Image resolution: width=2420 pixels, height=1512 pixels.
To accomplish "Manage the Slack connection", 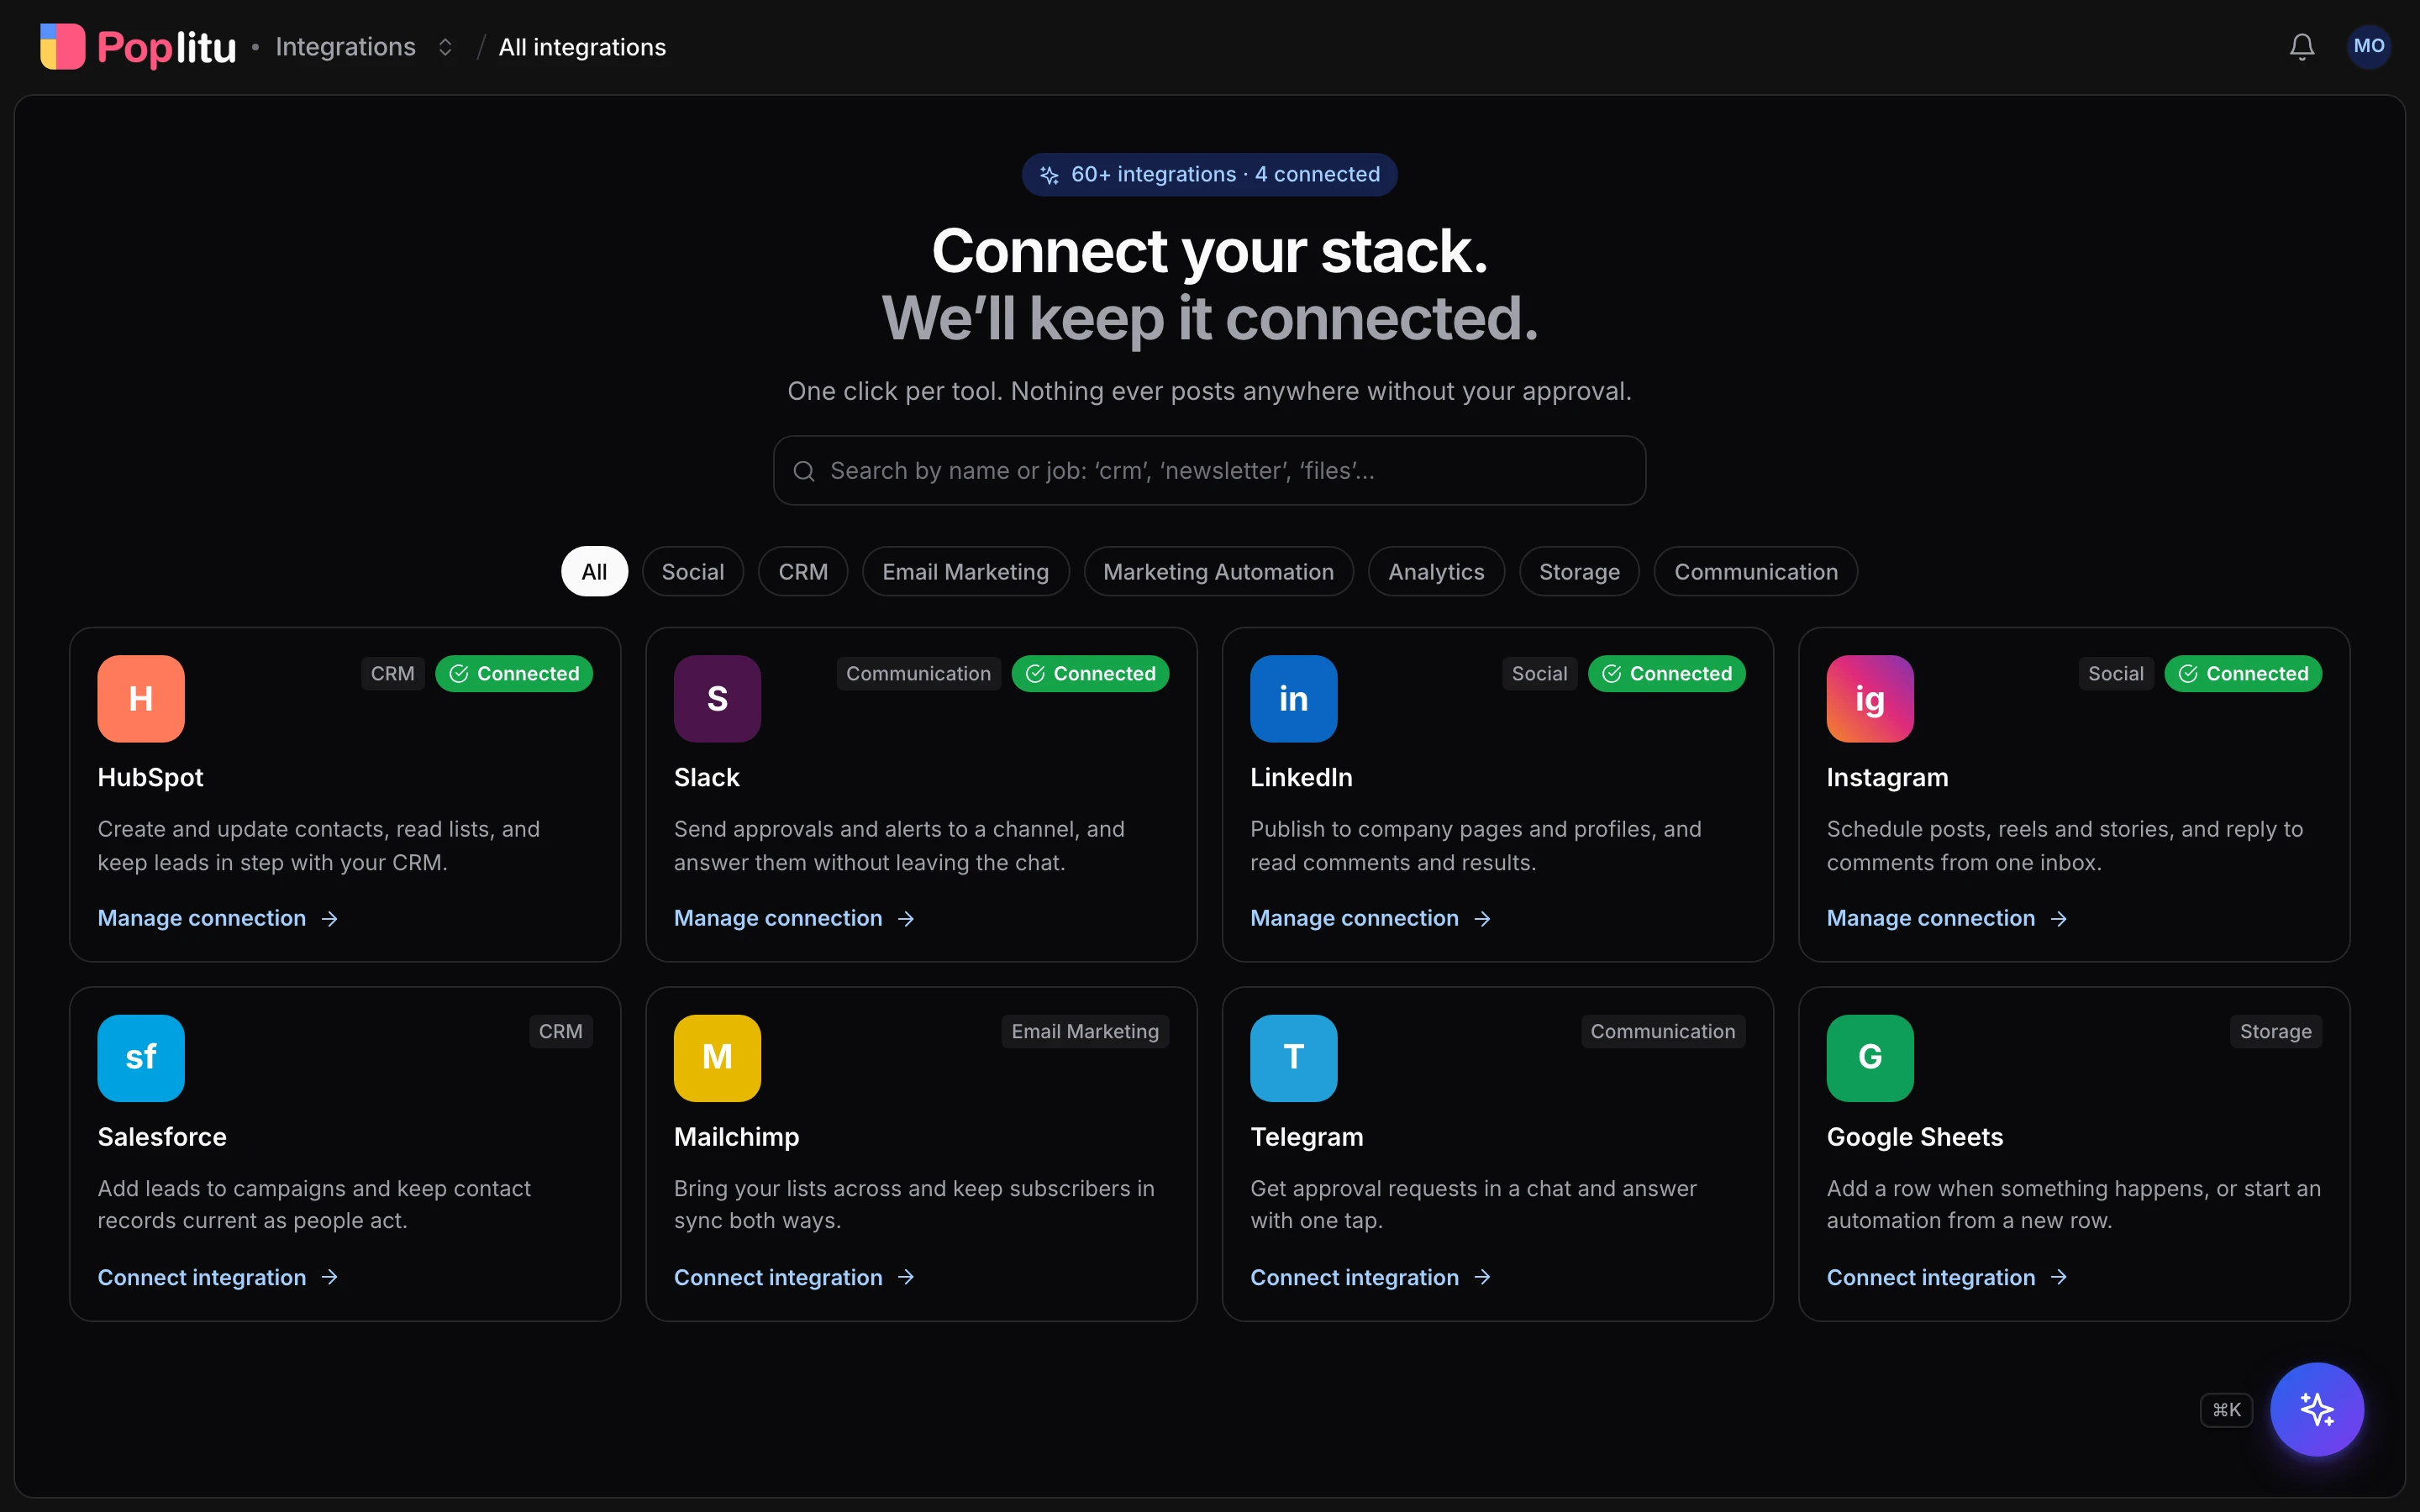I will tap(794, 918).
